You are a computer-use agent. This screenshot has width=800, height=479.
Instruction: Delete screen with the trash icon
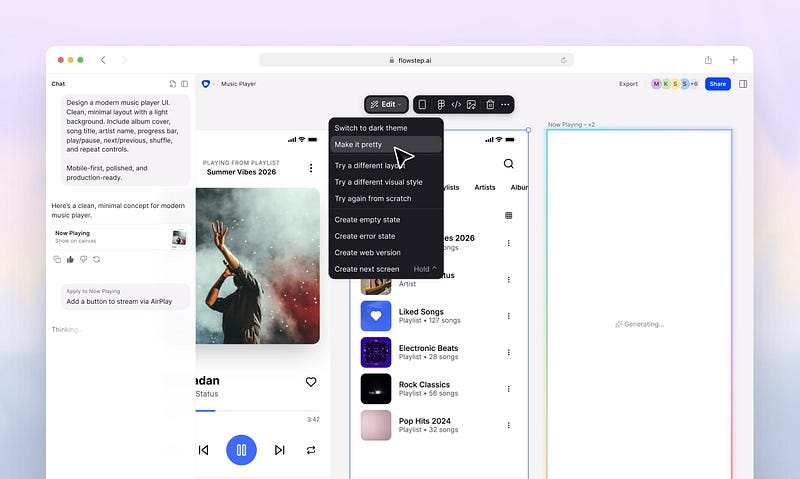click(x=490, y=104)
